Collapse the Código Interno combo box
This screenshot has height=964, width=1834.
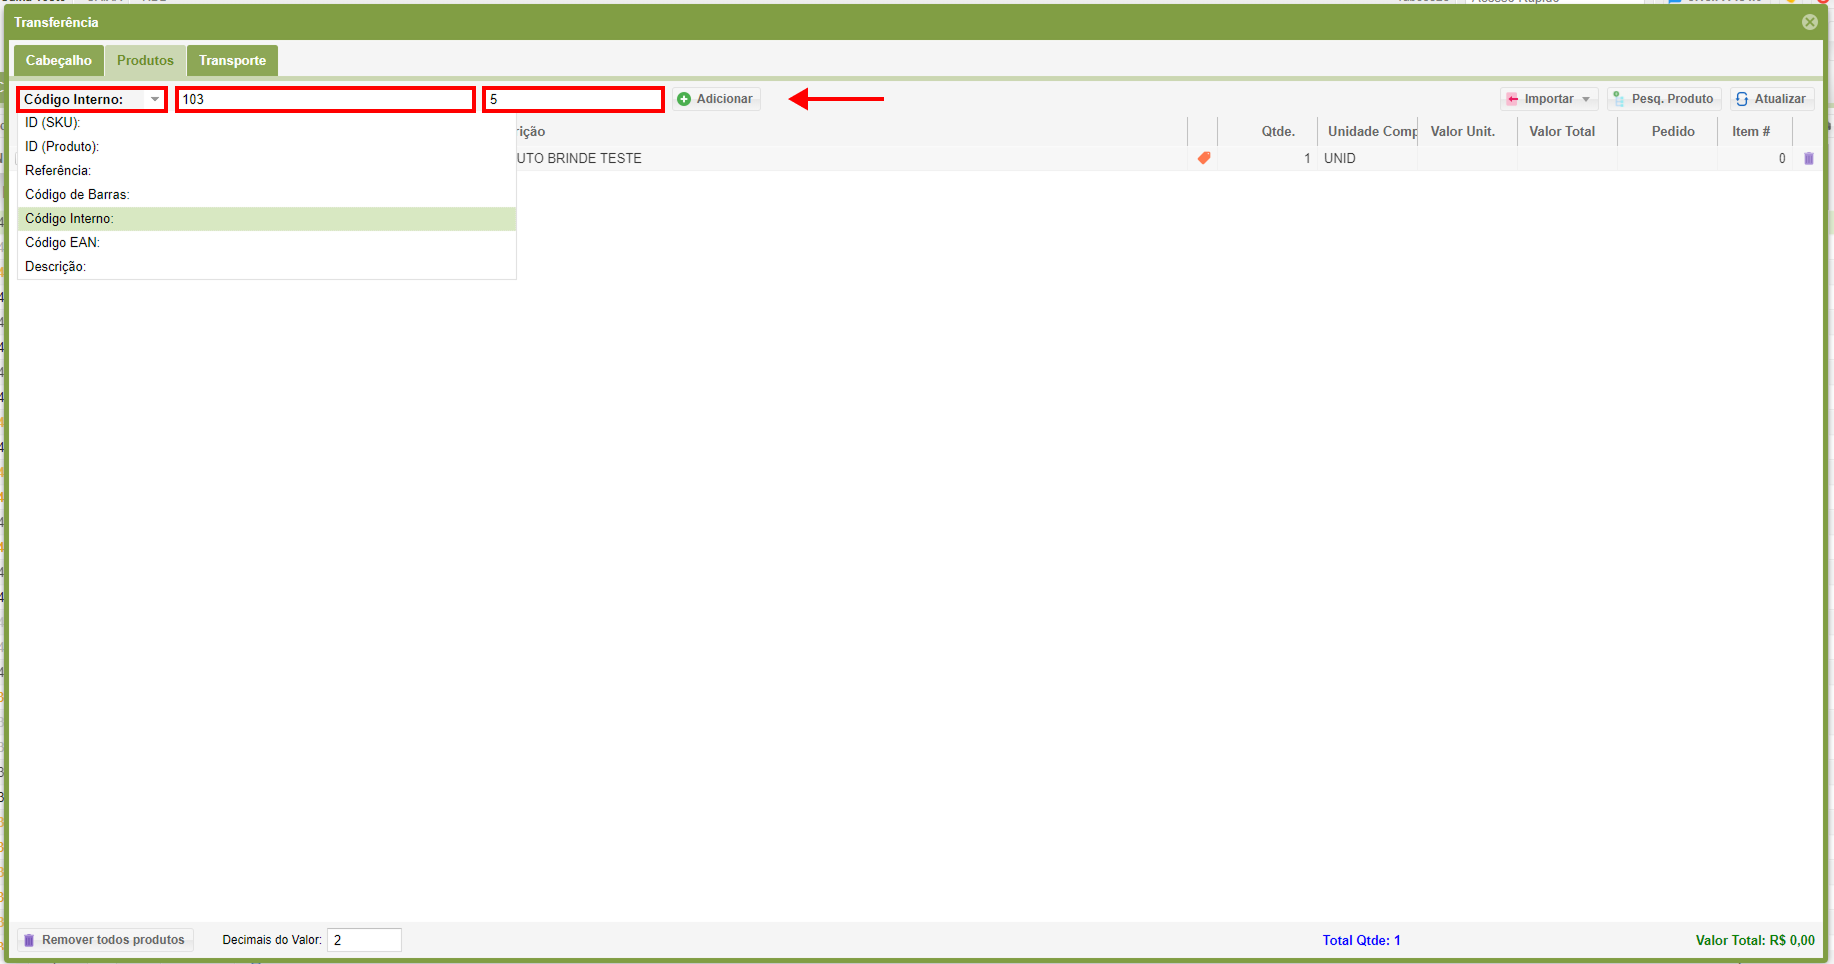pos(155,99)
